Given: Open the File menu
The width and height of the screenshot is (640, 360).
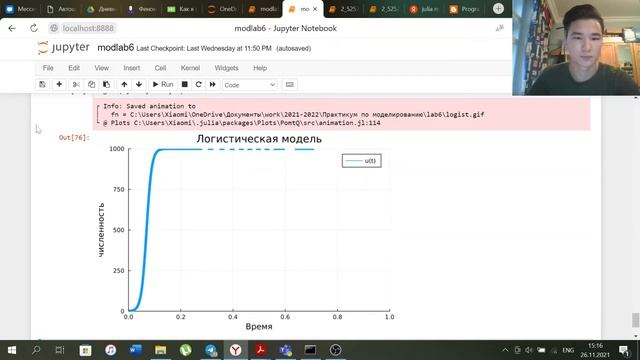Looking at the screenshot, I should click(48, 68).
